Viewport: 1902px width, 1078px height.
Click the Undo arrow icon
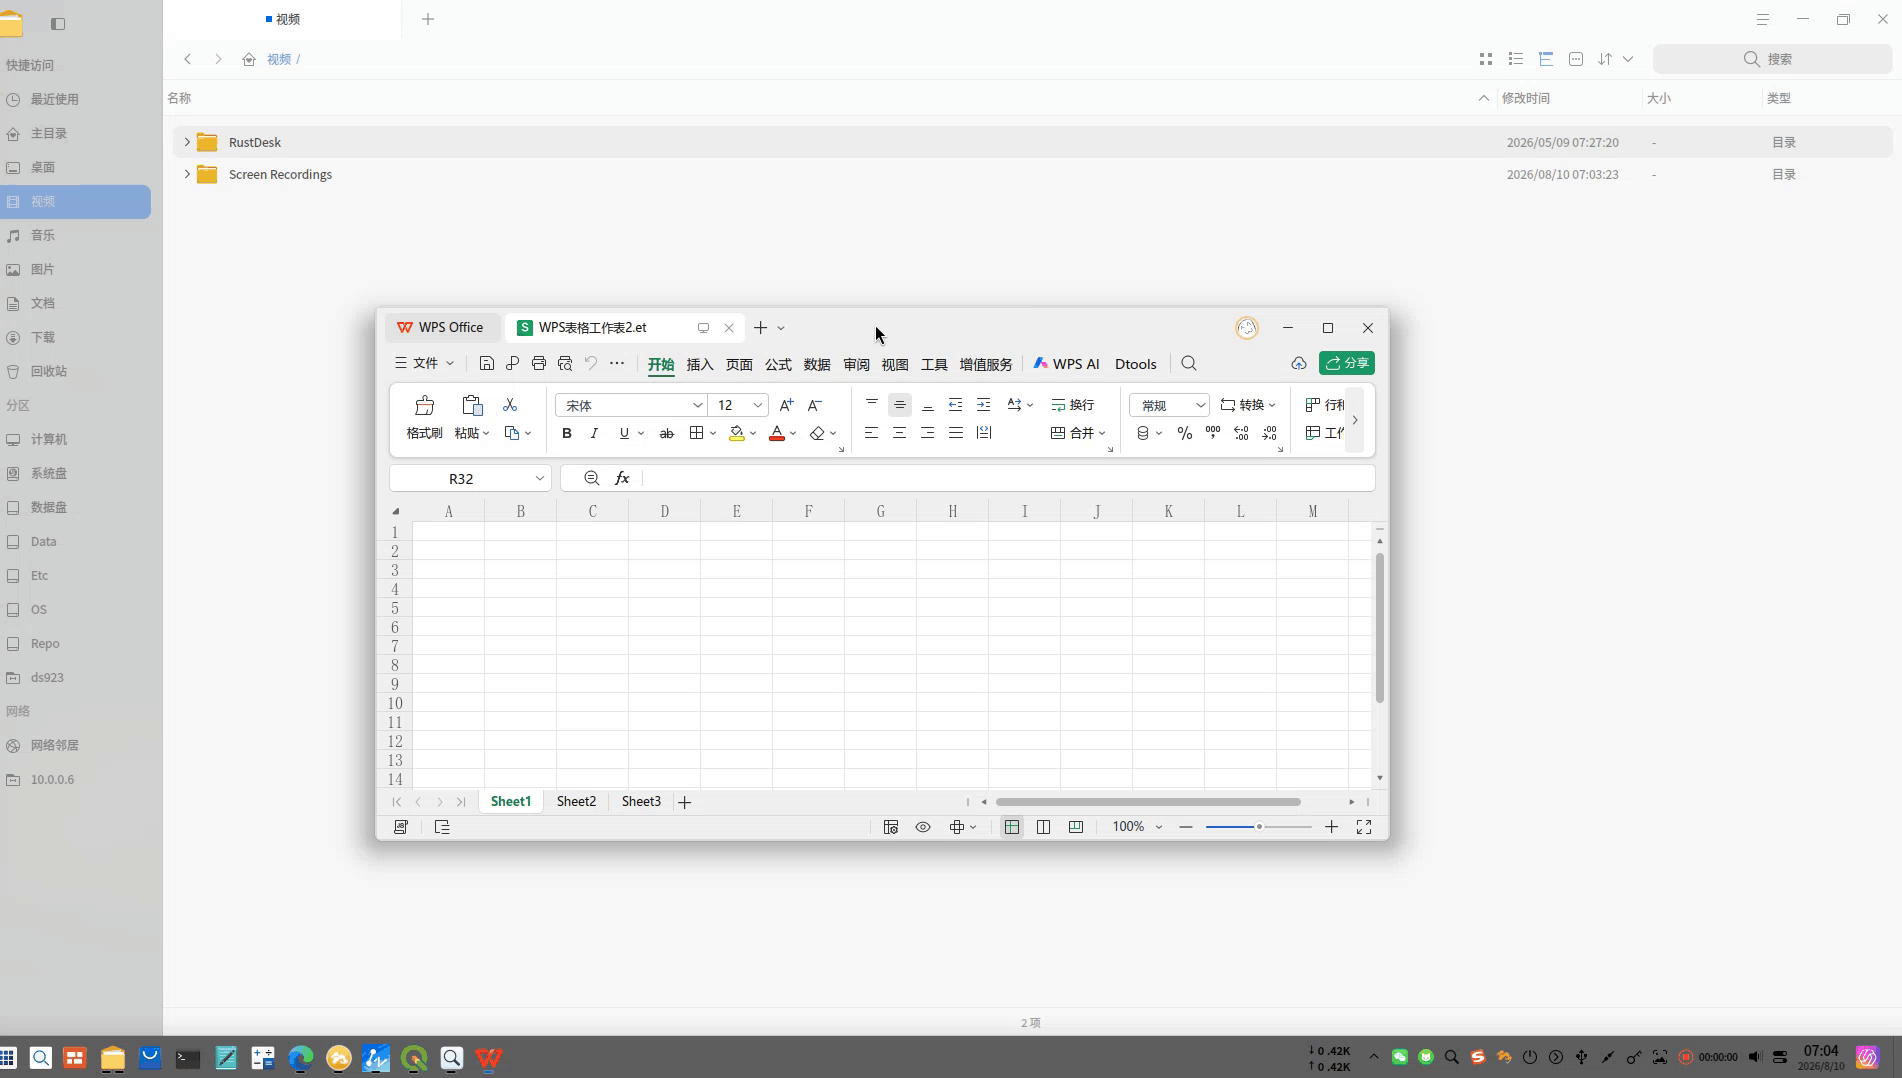(591, 363)
